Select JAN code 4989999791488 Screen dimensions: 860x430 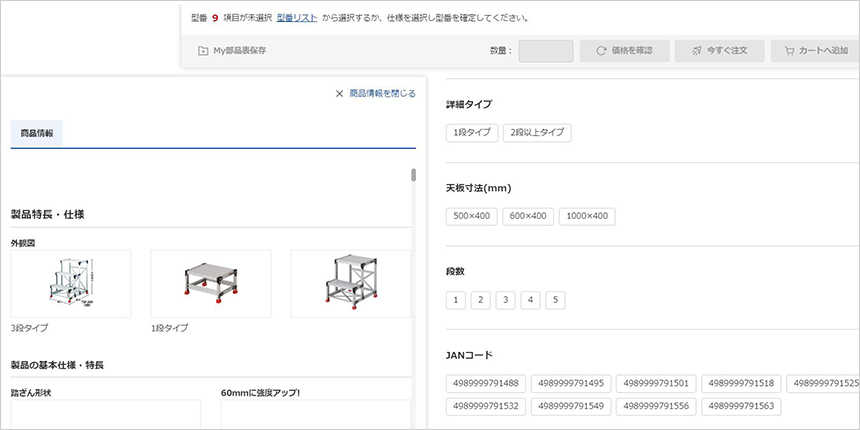pos(486,384)
